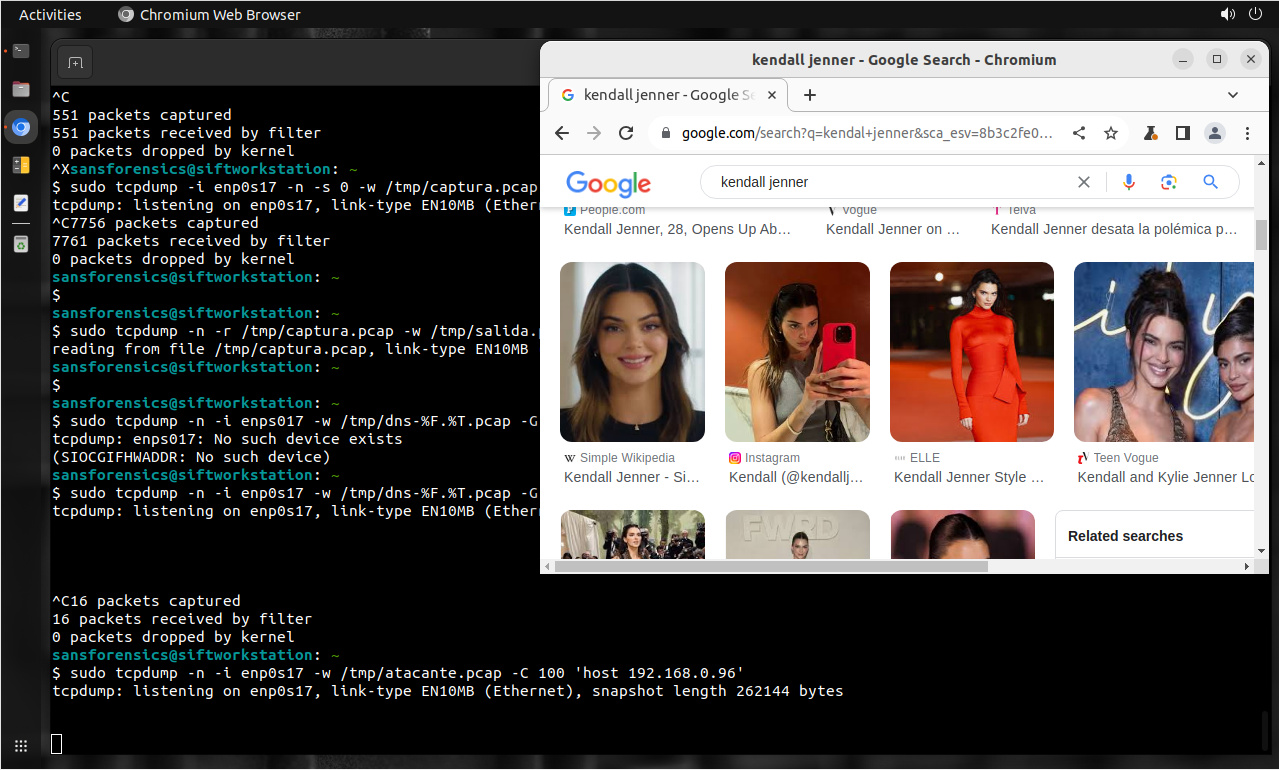The height and width of the screenshot is (770, 1279).
Task: Click the blue magnifier search button
Action: click(x=1210, y=182)
